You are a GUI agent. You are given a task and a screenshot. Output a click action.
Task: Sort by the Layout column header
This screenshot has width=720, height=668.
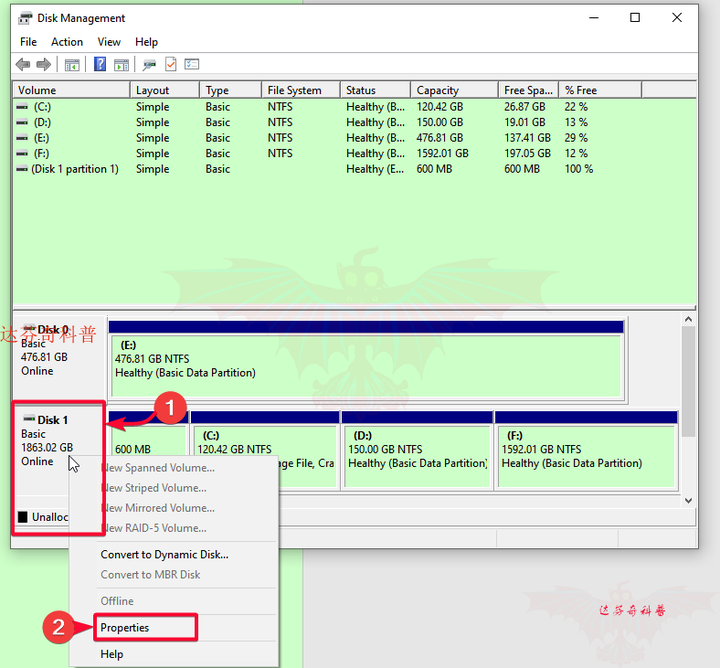165,90
